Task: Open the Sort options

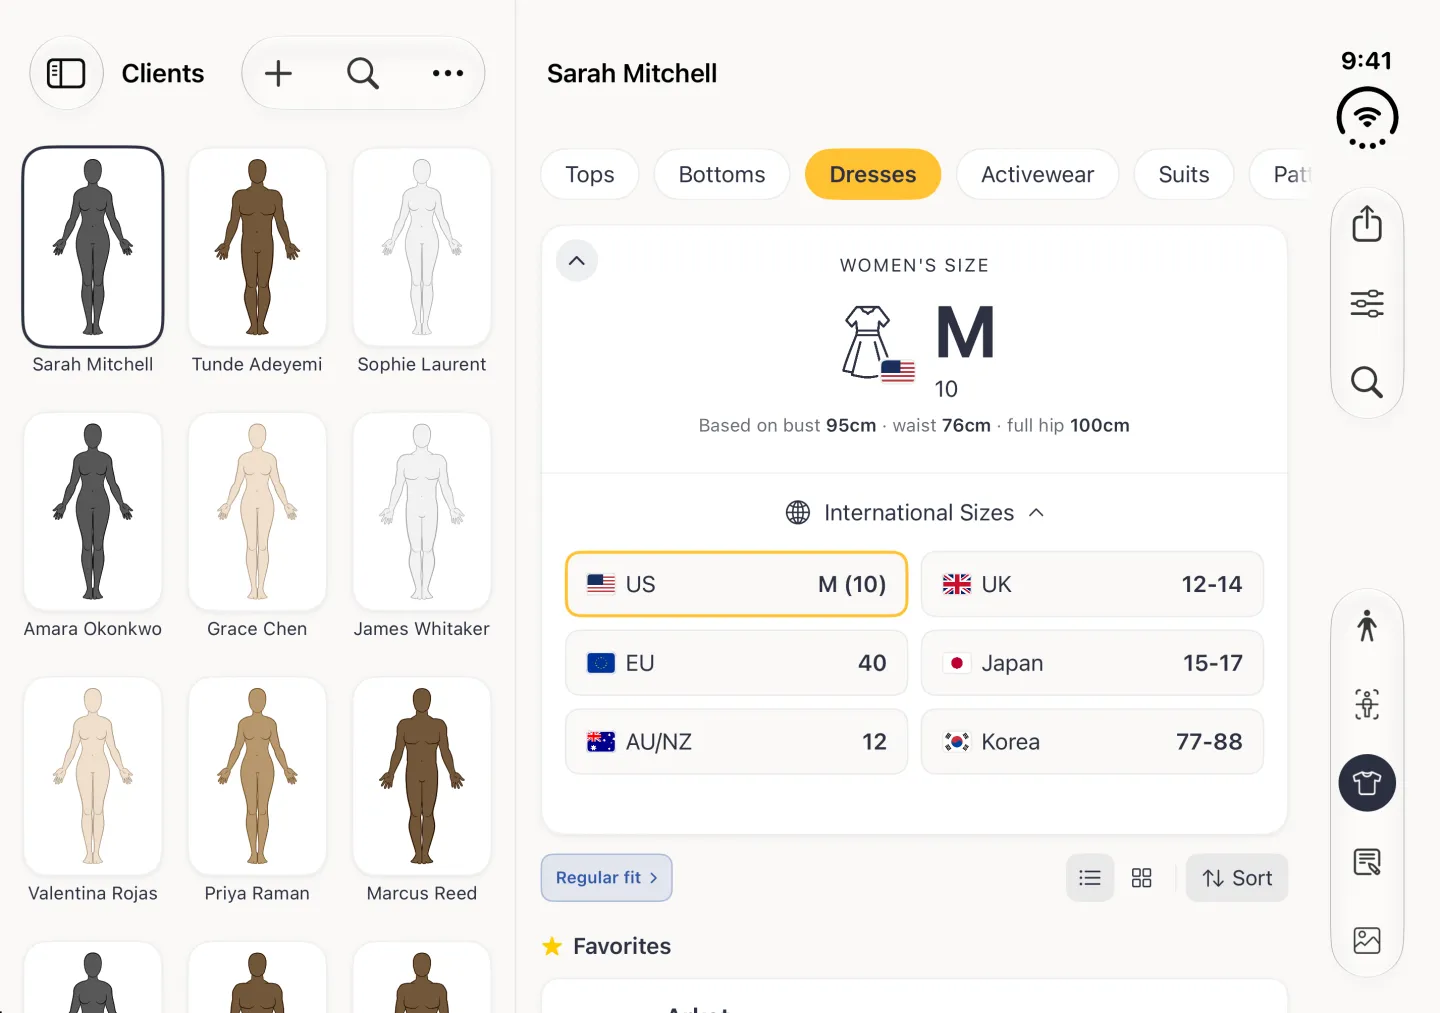Action: 1237,878
